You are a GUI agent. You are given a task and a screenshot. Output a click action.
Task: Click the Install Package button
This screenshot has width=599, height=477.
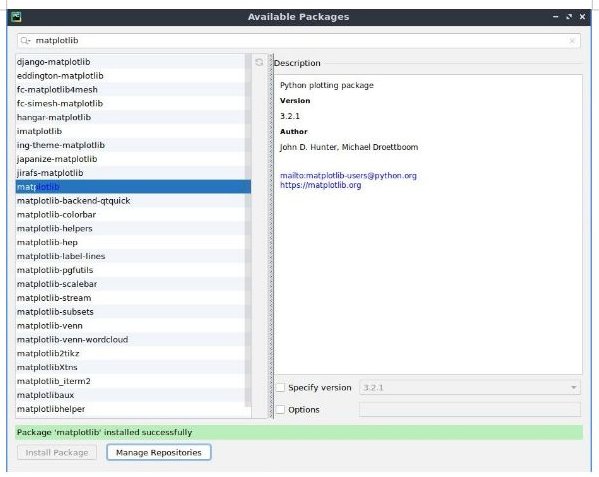point(57,453)
